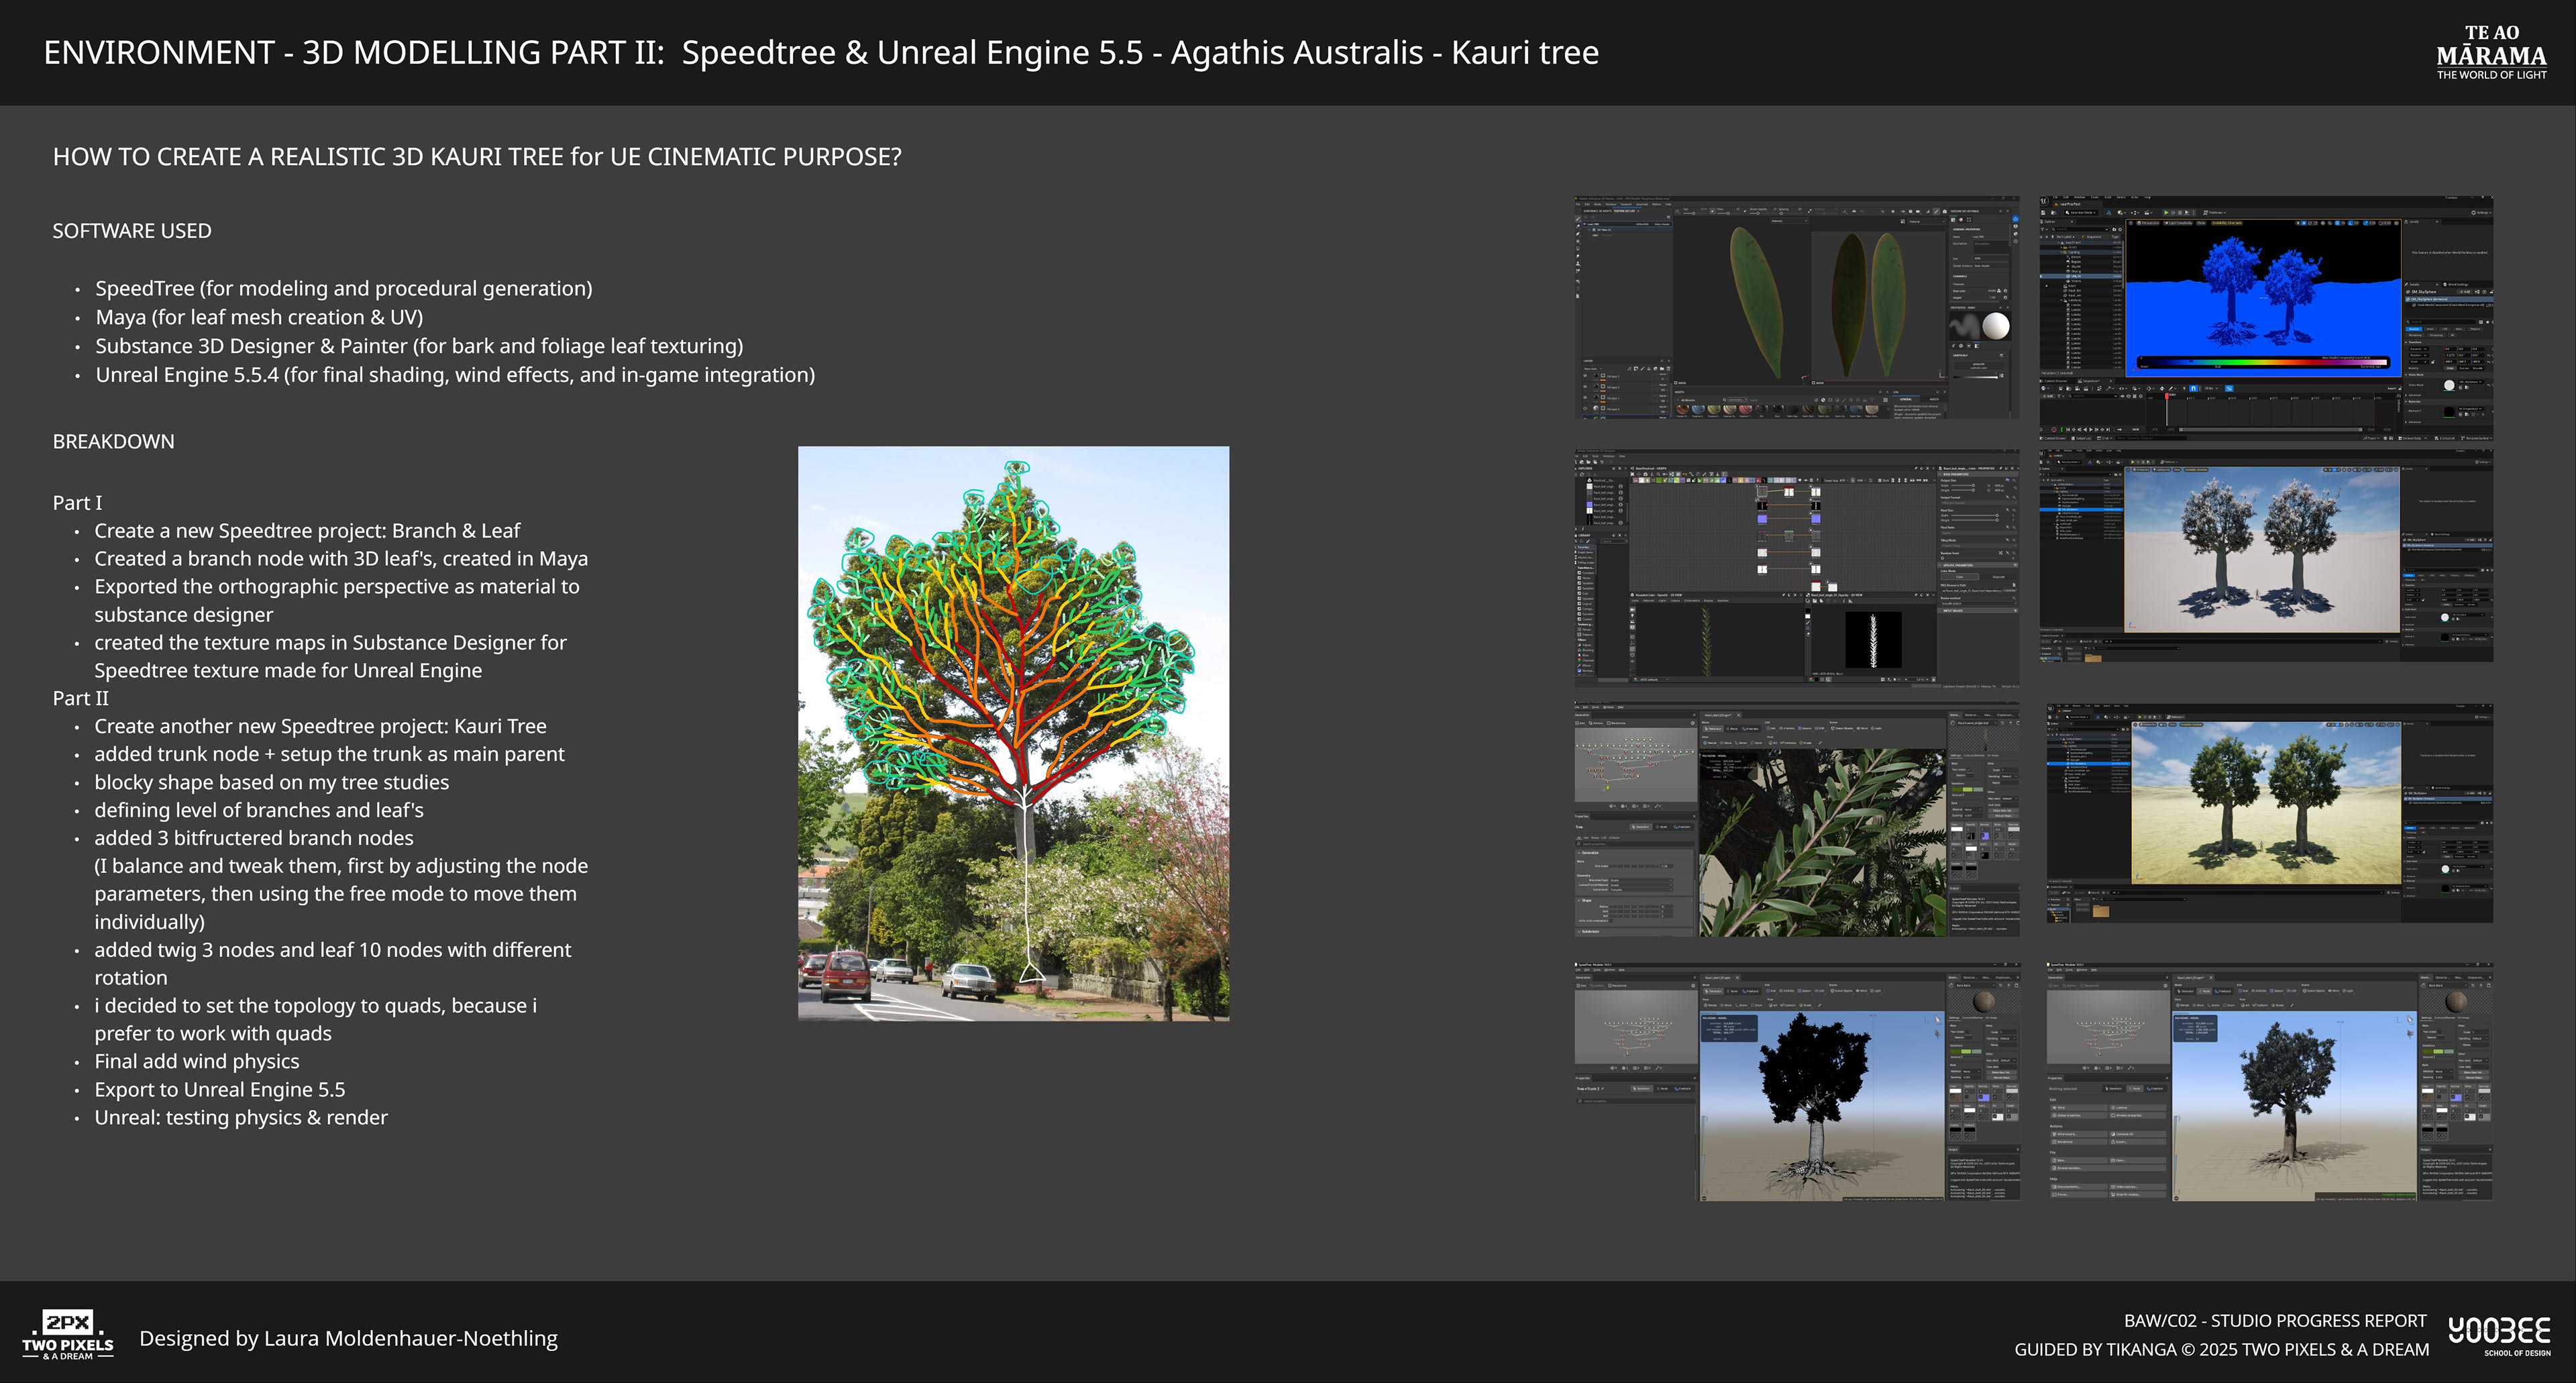This screenshot has height=1383, width=2576.
Task: Click the 'Part II' label
Action: click(80, 698)
